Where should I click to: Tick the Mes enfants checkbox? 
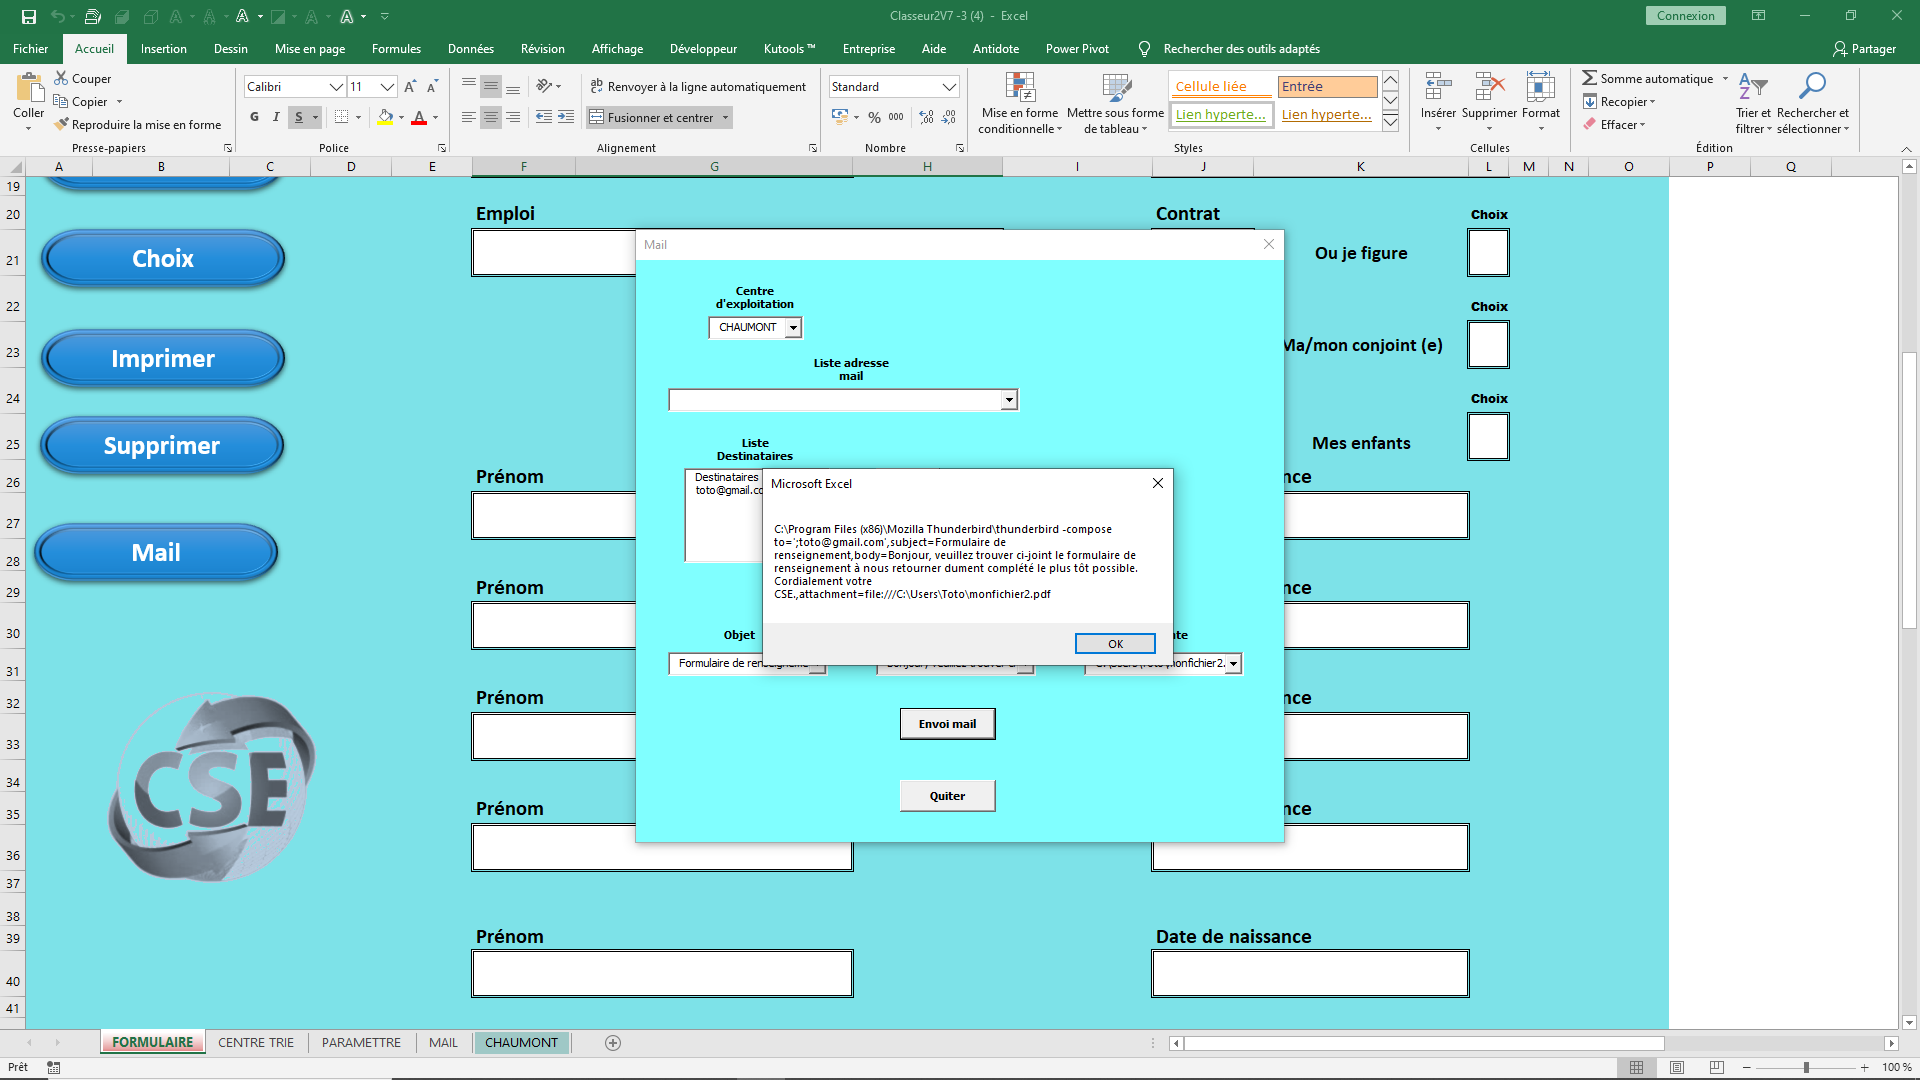click(1488, 437)
